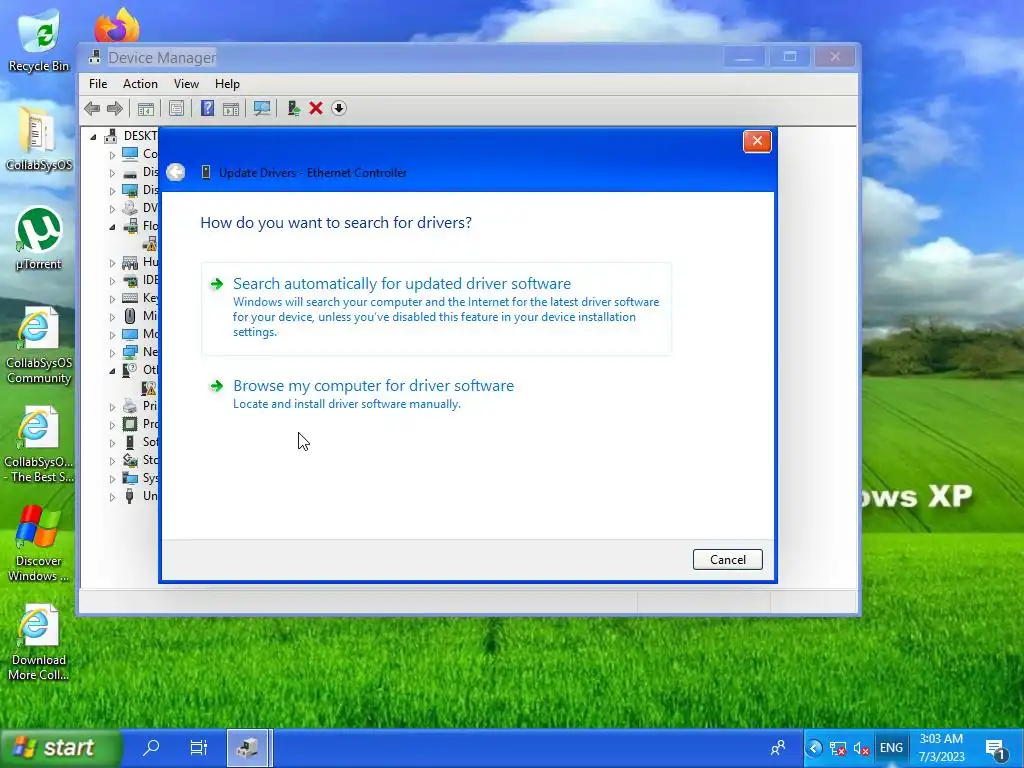1024x768 pixels.
Task: Open the CollabSysO... - The Best S... shortcut
Action: click(x=39, y=445)
